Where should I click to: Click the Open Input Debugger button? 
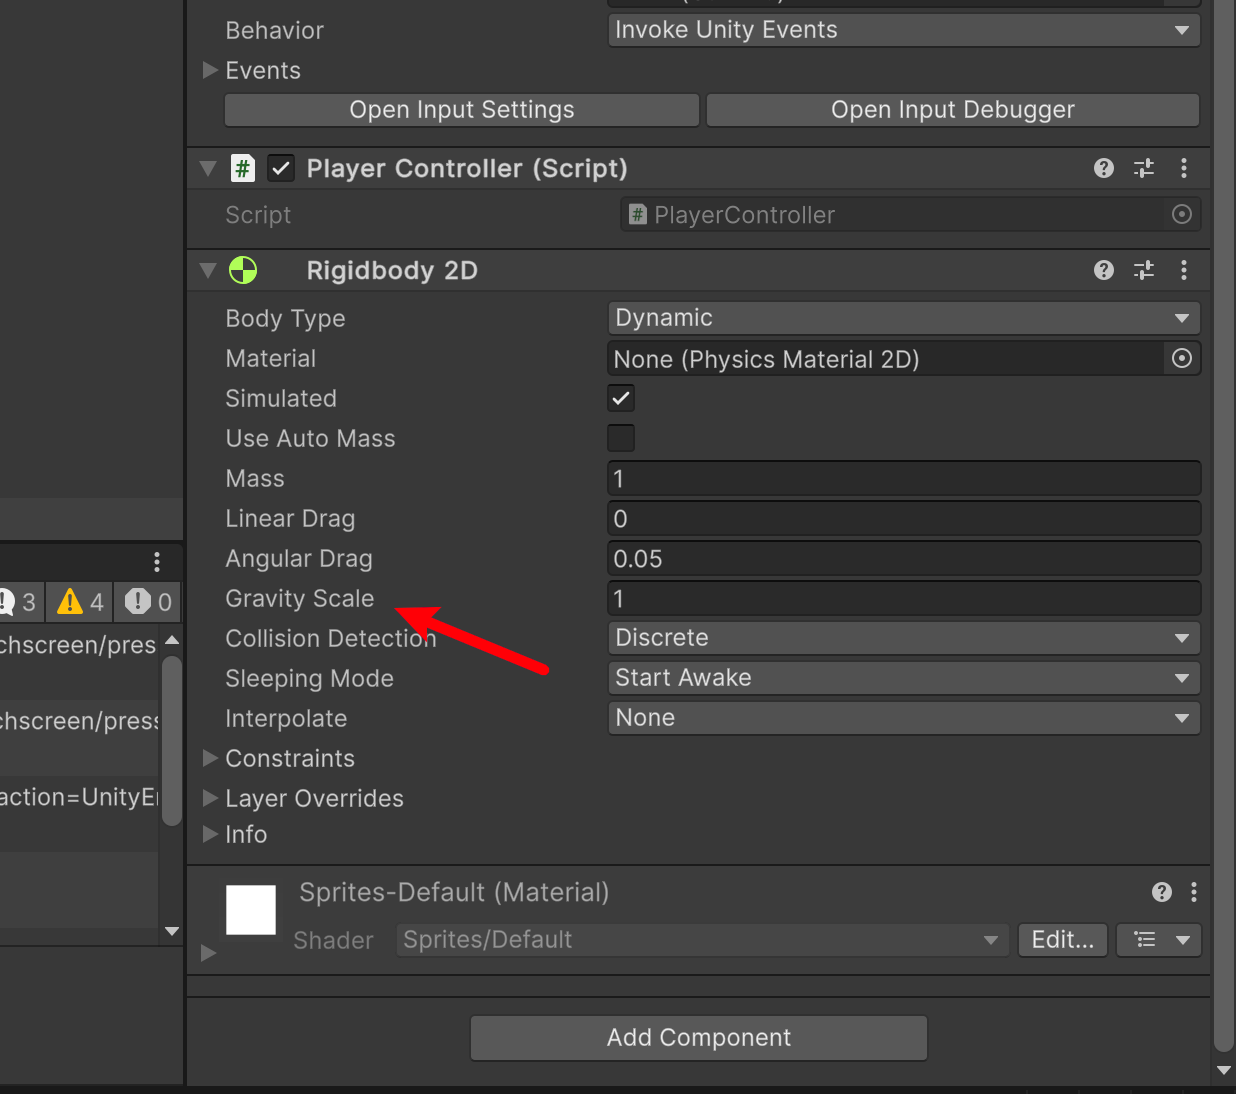click(953, 110)
